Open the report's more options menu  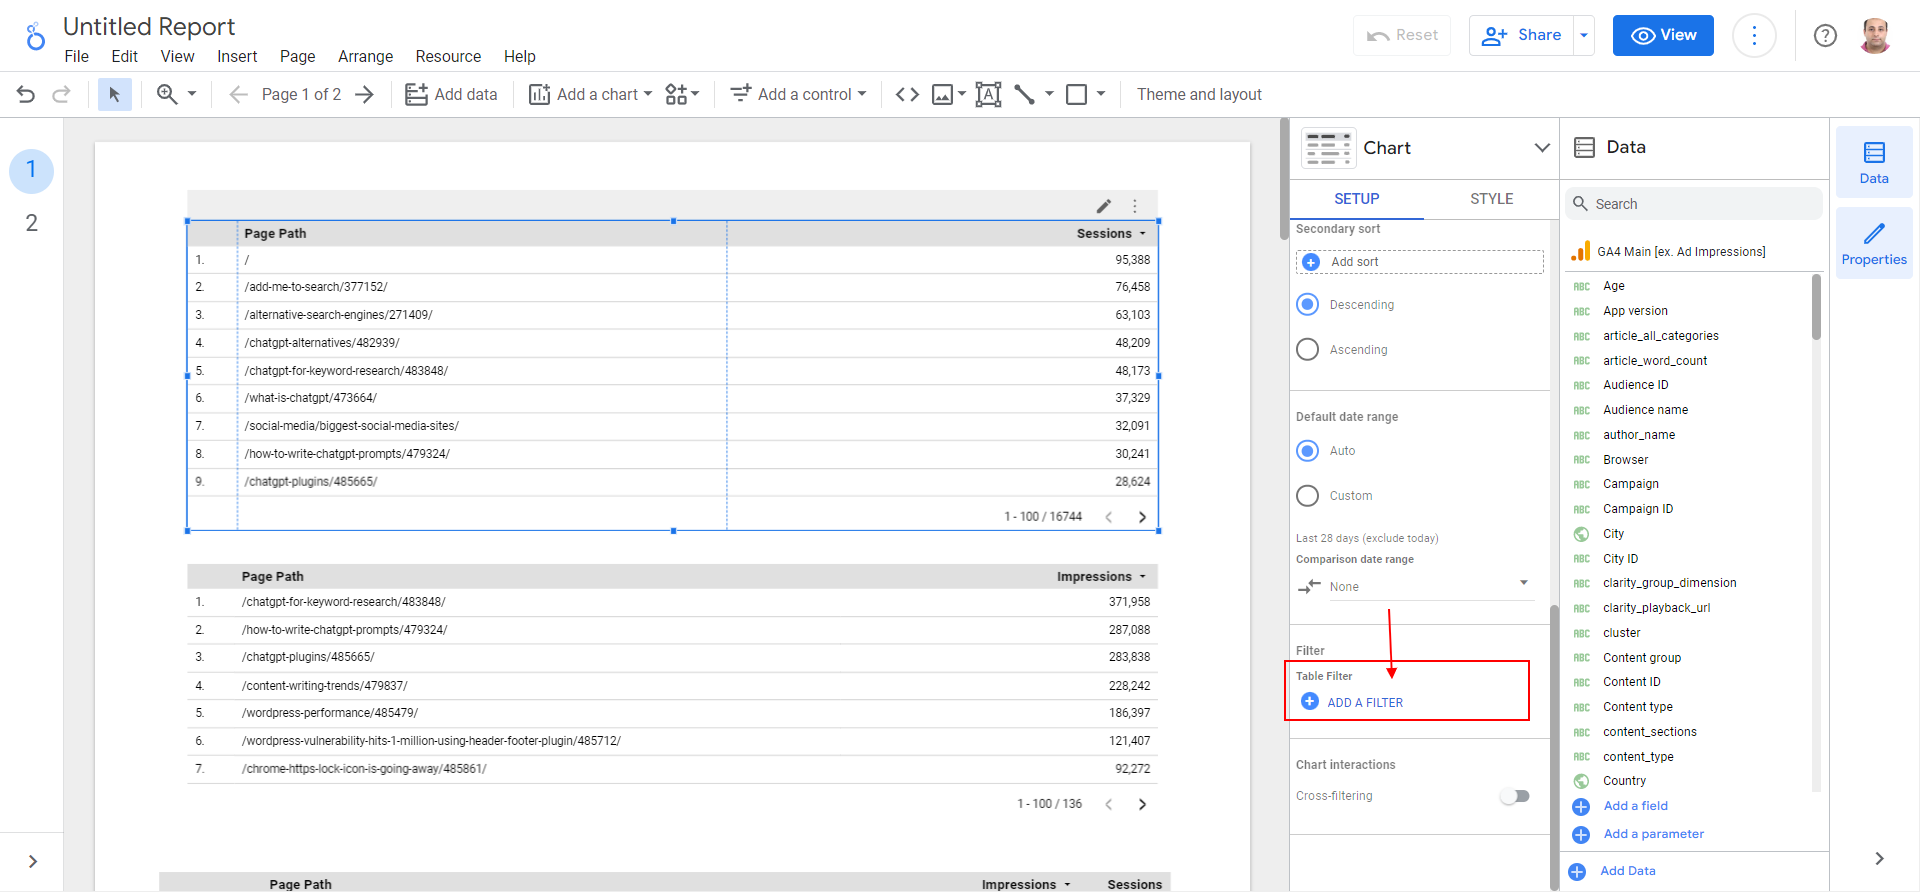[1754, 35]
